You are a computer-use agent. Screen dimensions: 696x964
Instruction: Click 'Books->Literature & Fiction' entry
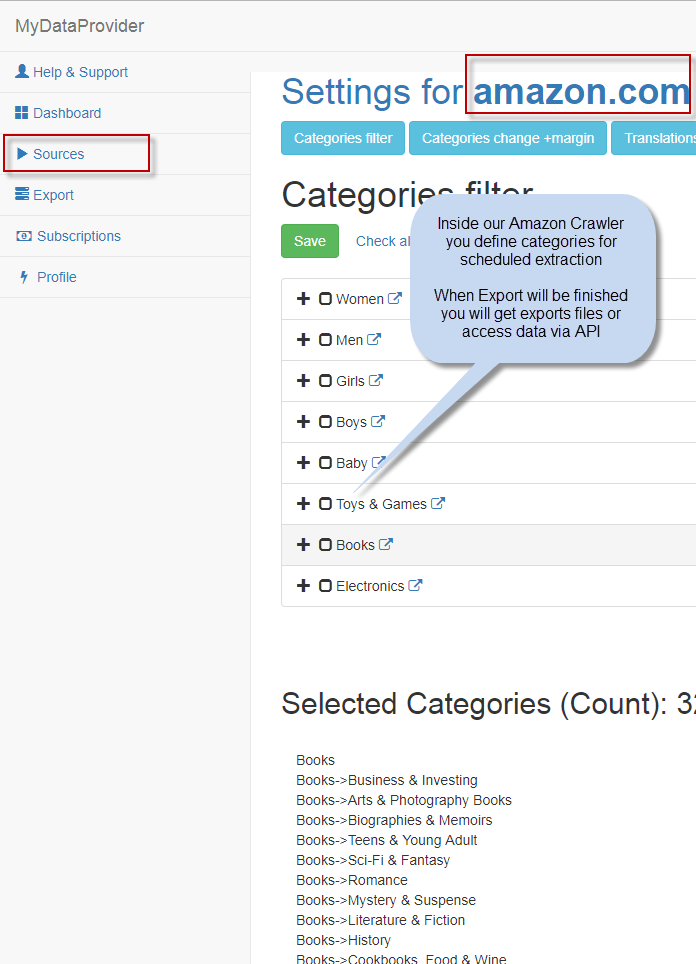pyautogui.click(x=381, y=920)
